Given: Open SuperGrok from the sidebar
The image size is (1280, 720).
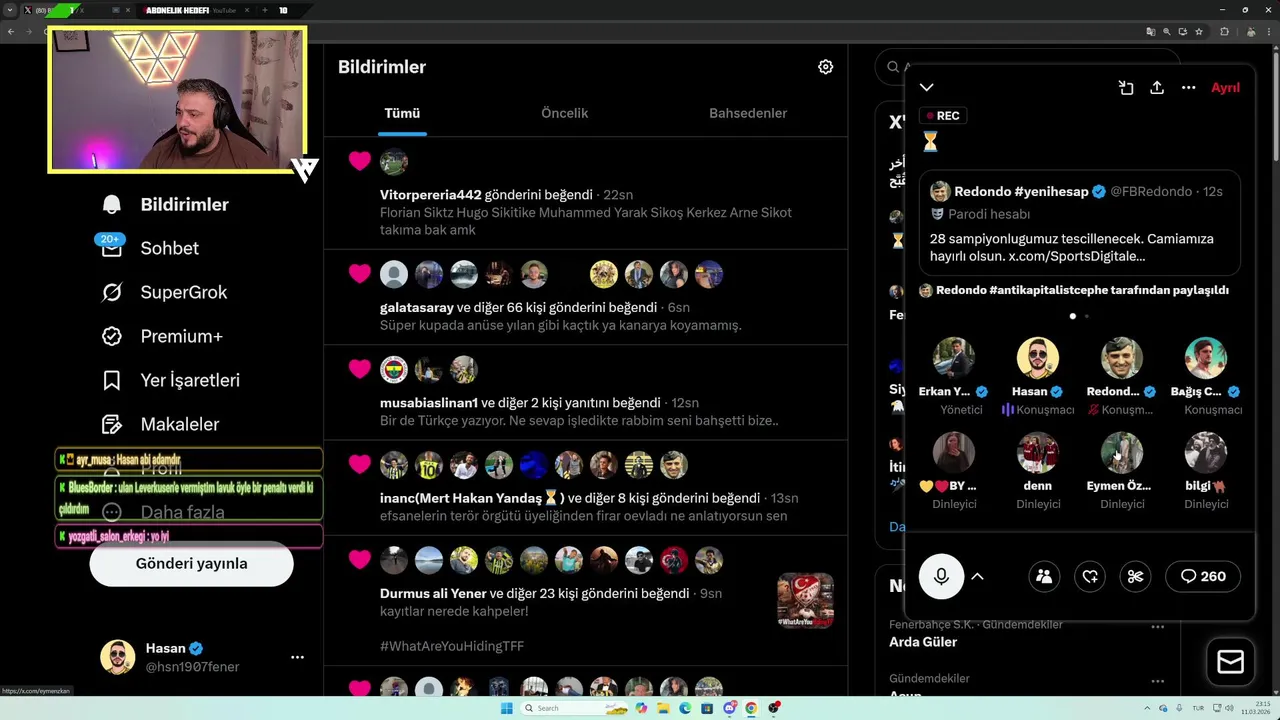Looking at the screenshot, I should (165, 292).
